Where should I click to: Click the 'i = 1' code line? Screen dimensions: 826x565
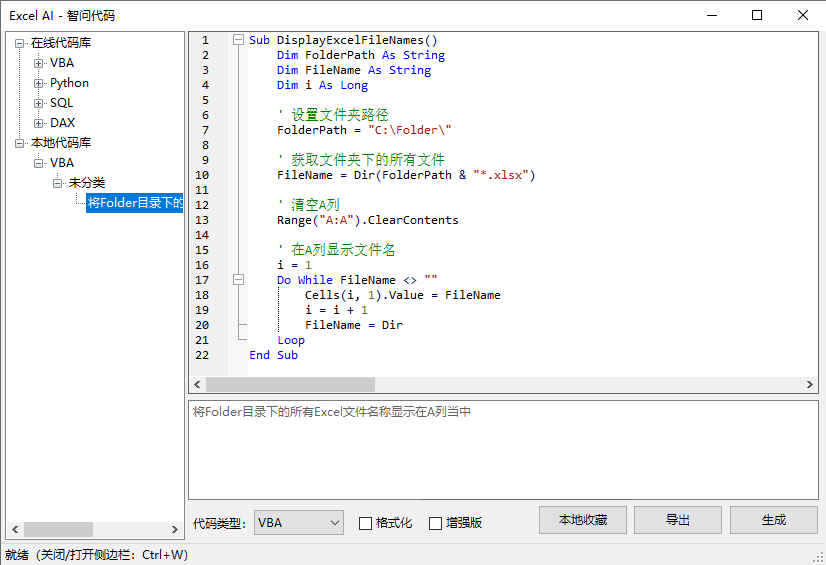point(294,265)
